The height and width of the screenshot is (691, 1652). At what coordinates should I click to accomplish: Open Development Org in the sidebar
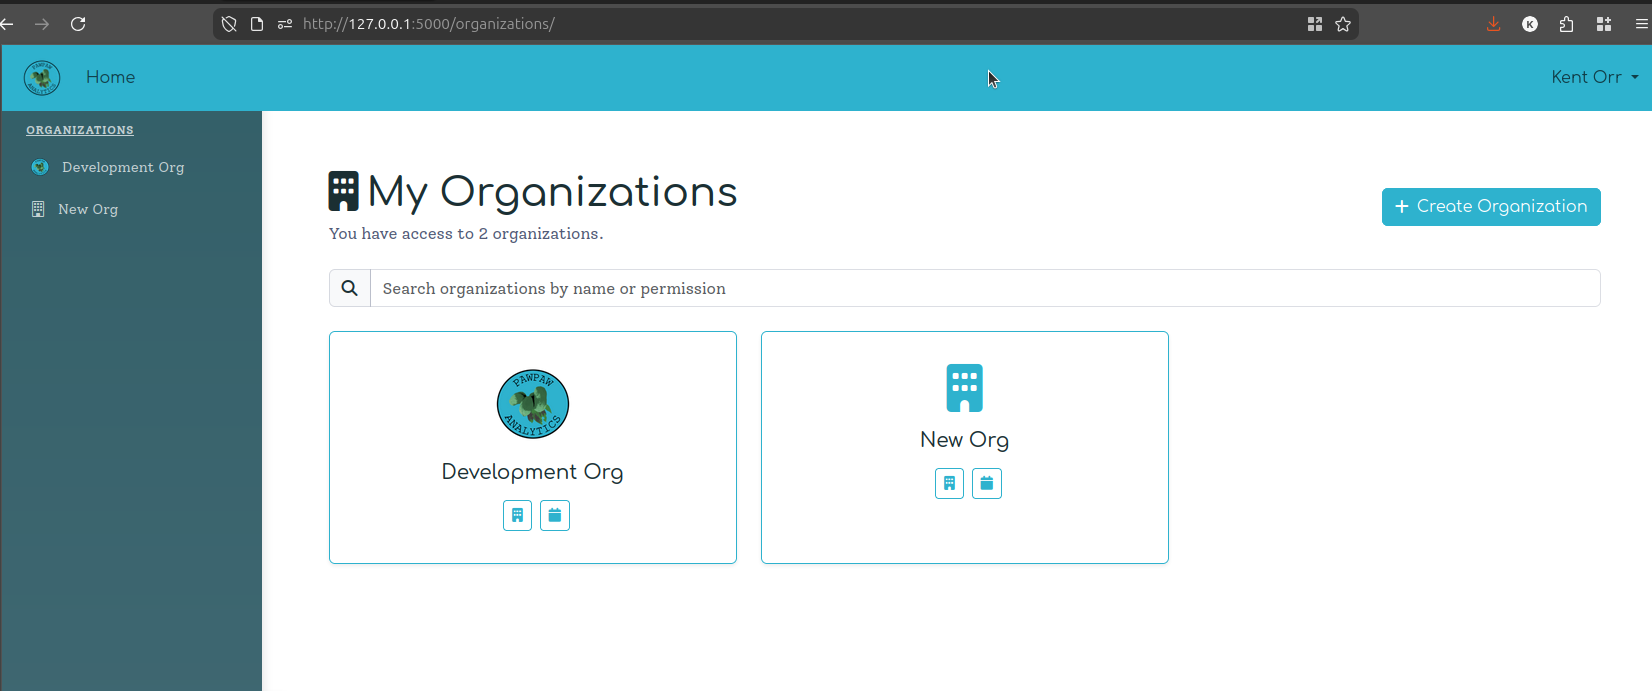click(x=123, y=167)
